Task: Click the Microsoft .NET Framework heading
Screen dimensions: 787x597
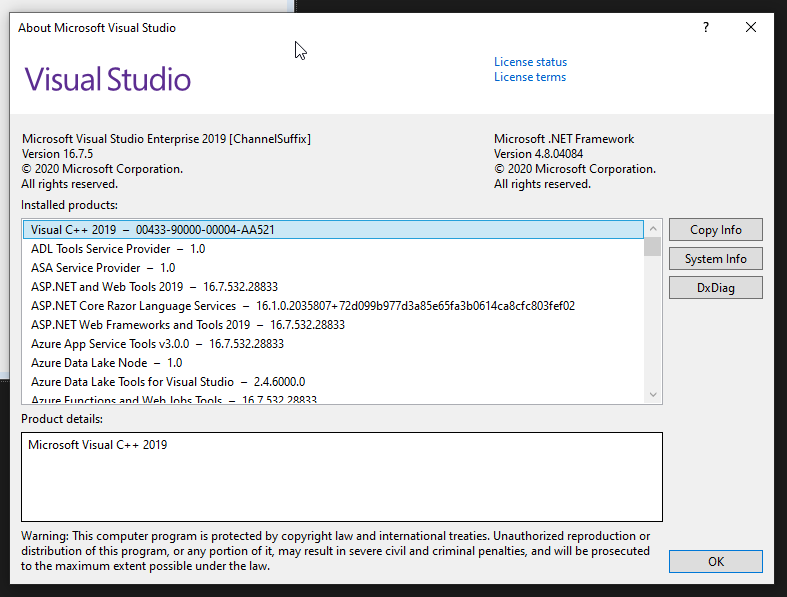Action: [x=564, y=139]
